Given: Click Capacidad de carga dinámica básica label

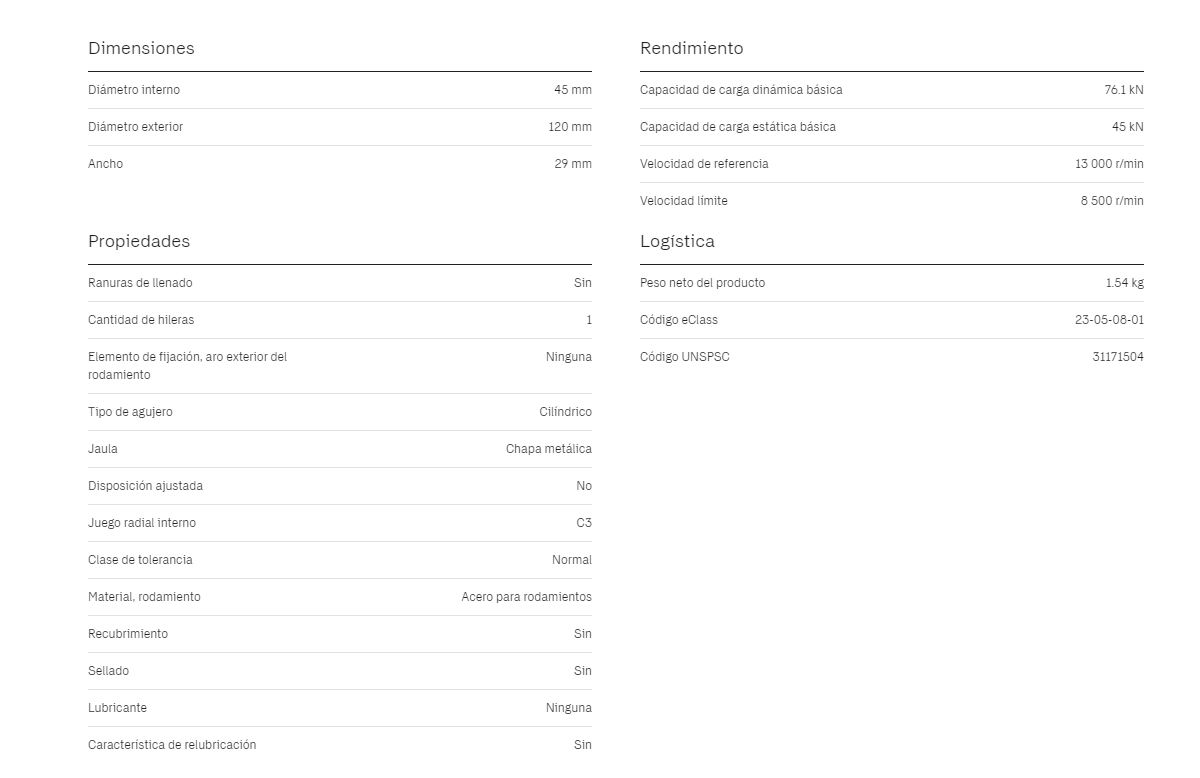Looking at the screenshot, I should [741, 90].
